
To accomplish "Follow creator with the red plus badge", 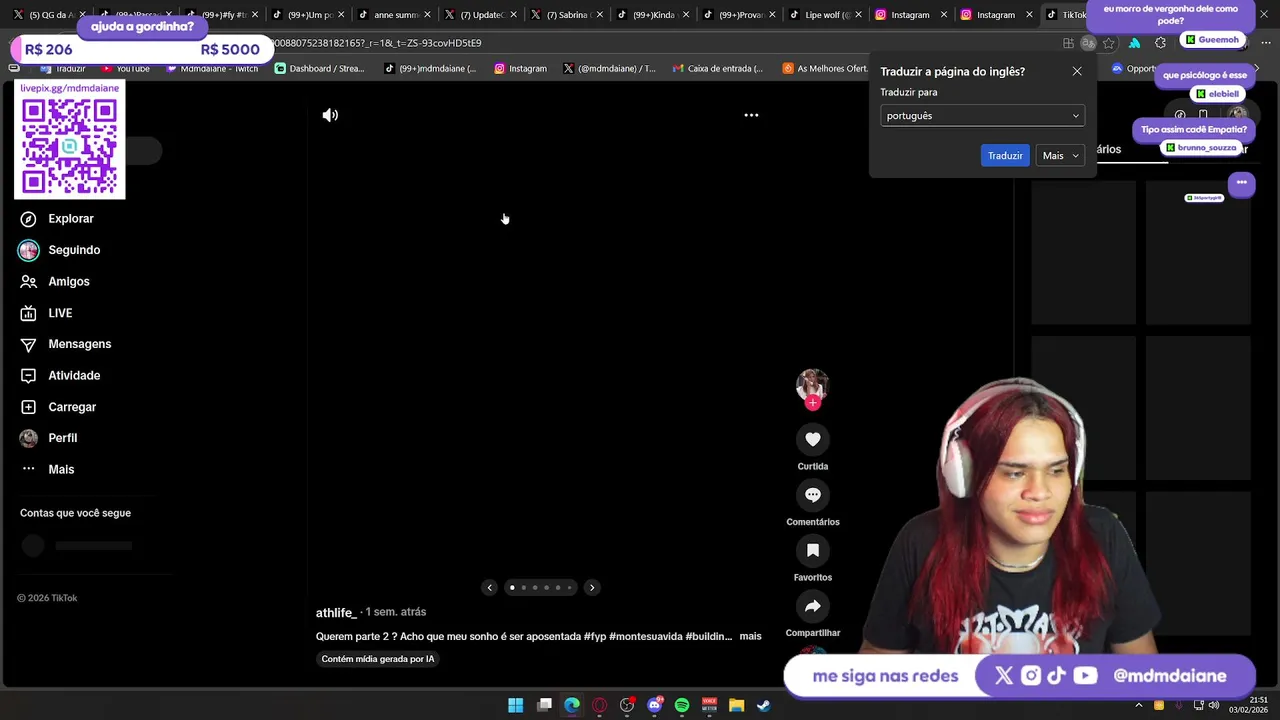I will pos(813,403).
